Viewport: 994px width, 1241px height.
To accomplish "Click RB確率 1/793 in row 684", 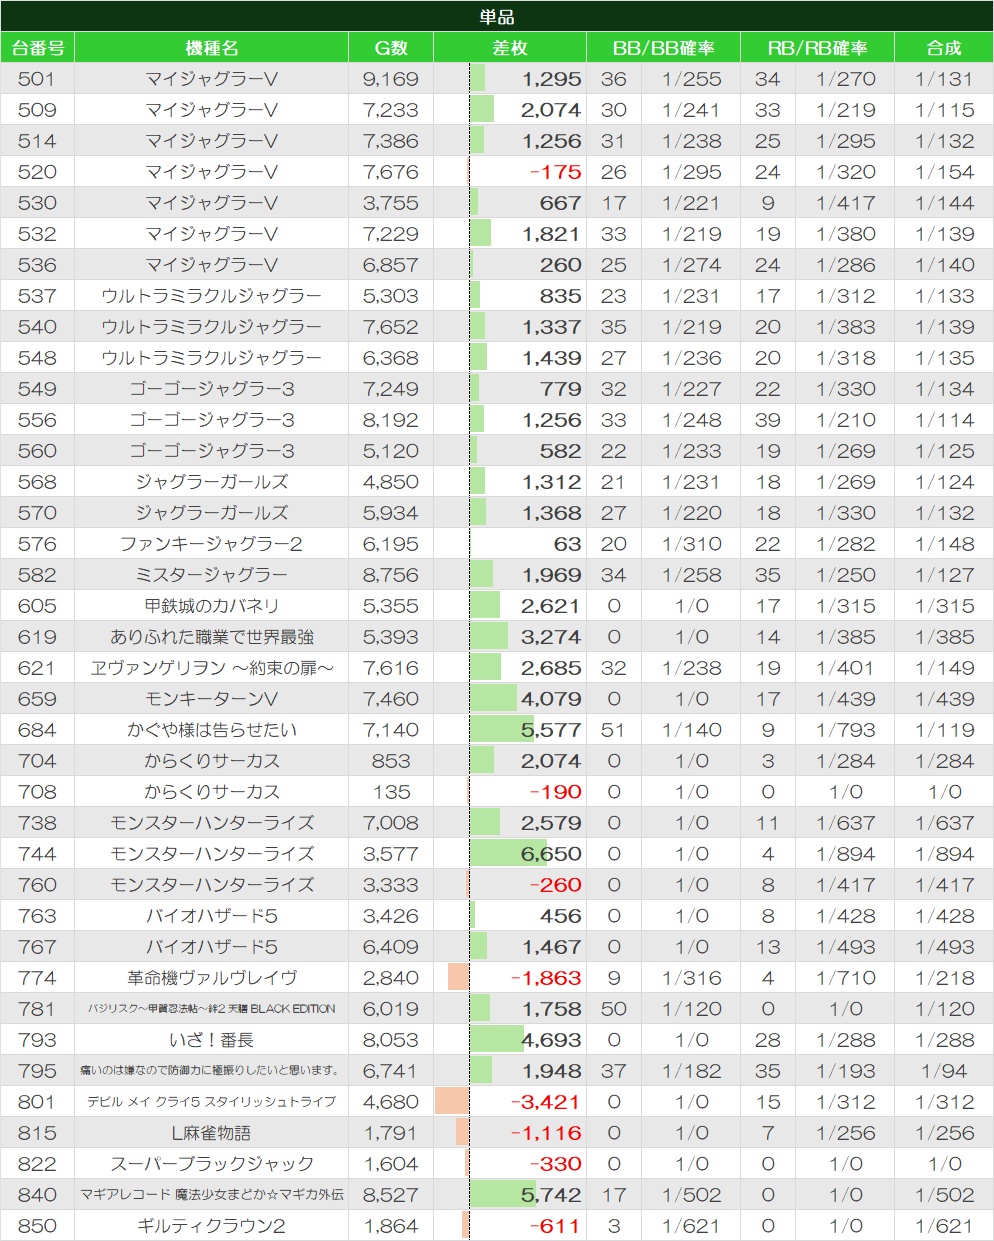I will pos(846,730).
